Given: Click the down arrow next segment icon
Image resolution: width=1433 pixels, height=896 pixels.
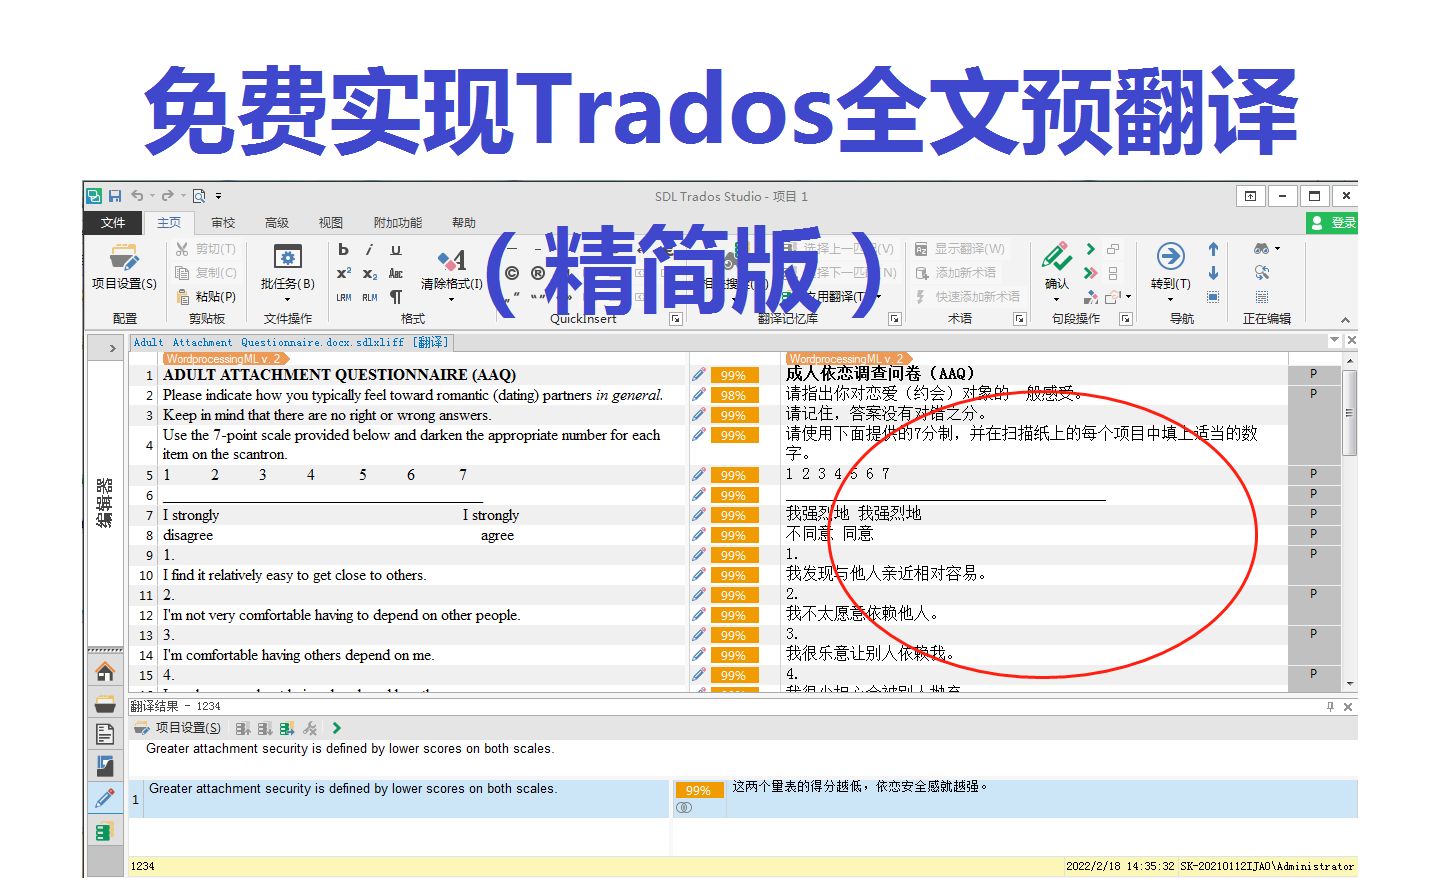Looking at the screenshot, I should [1213, 273].
